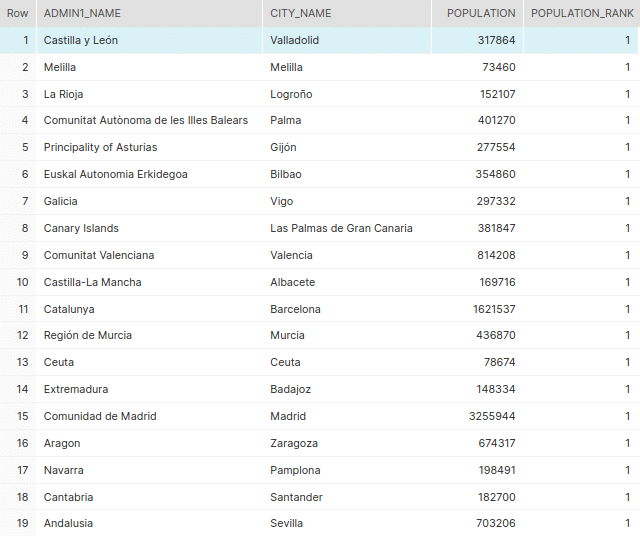Select the Euskal Autonomia Erkidegoa cell

(115, 174)
